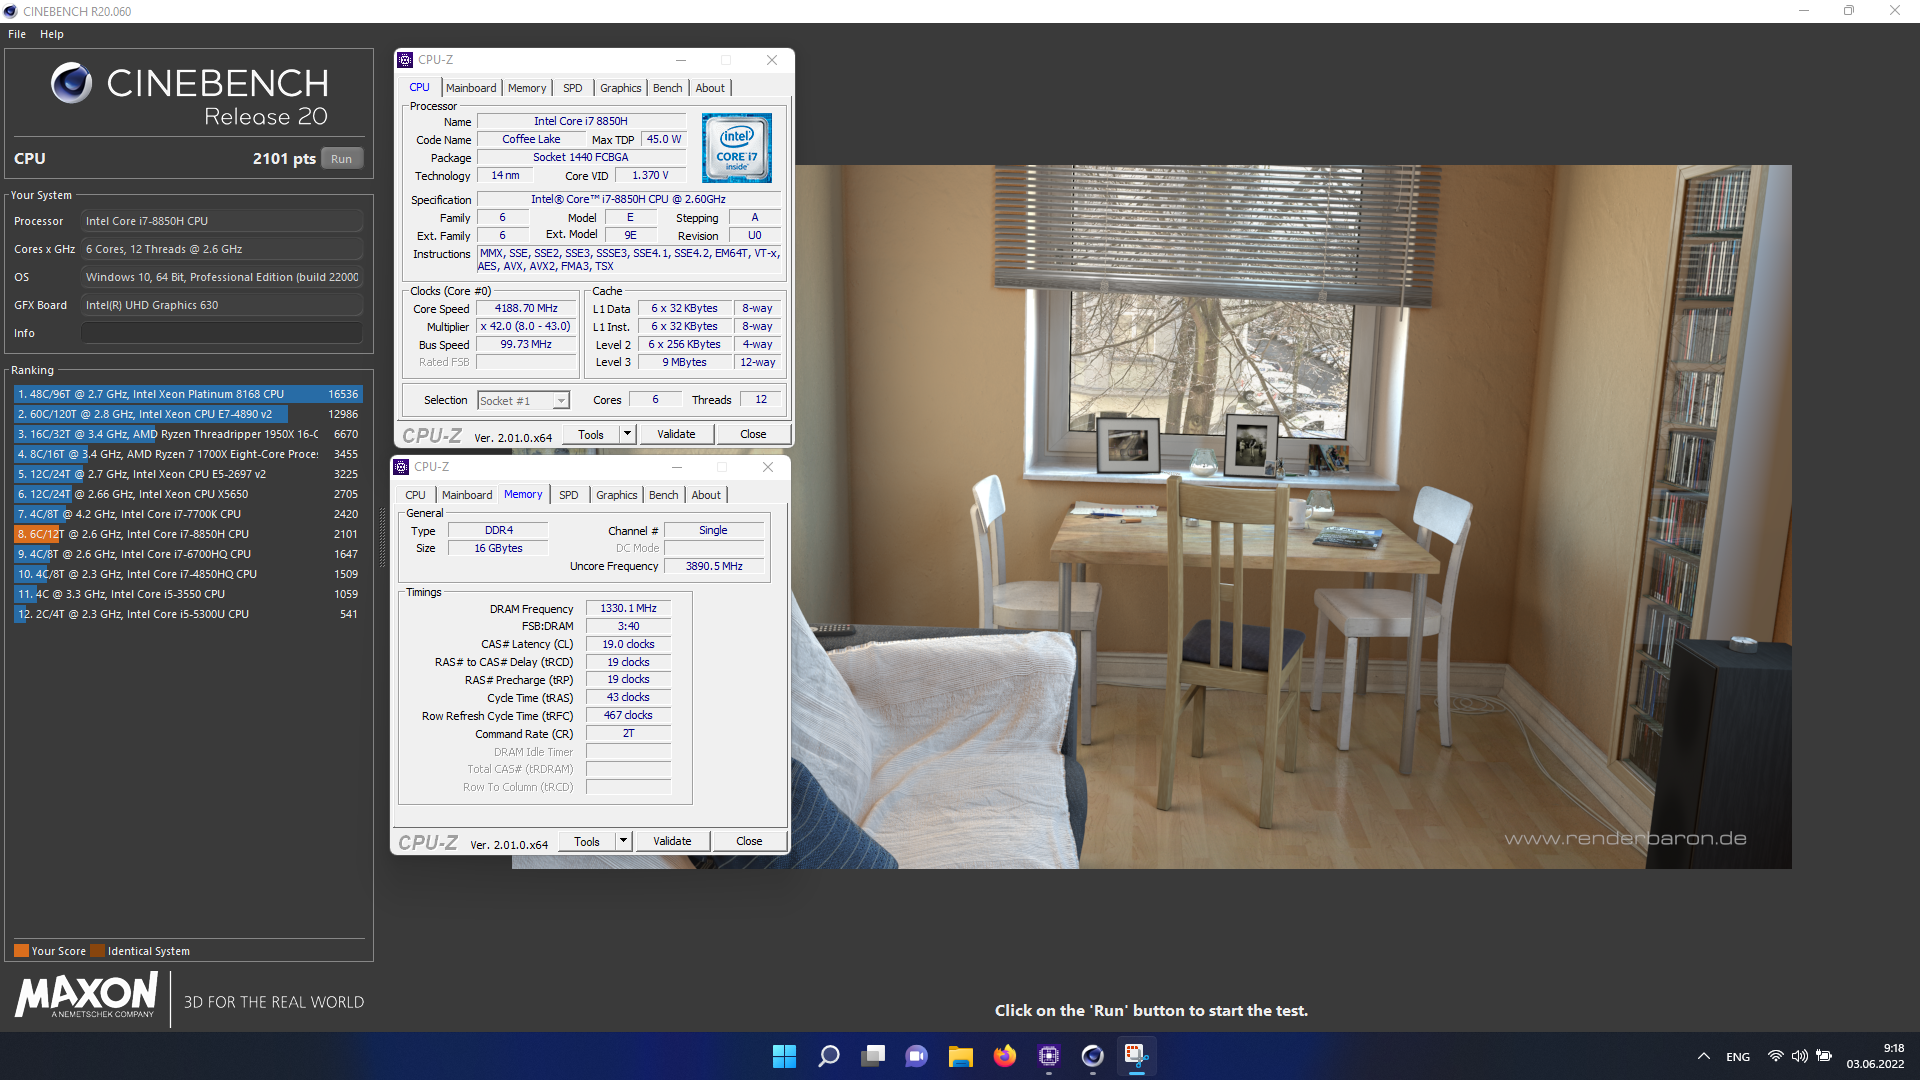Click Close button in lower CPU-Z window
This screenshot has width=1920, height=1080.
point(749,842)
